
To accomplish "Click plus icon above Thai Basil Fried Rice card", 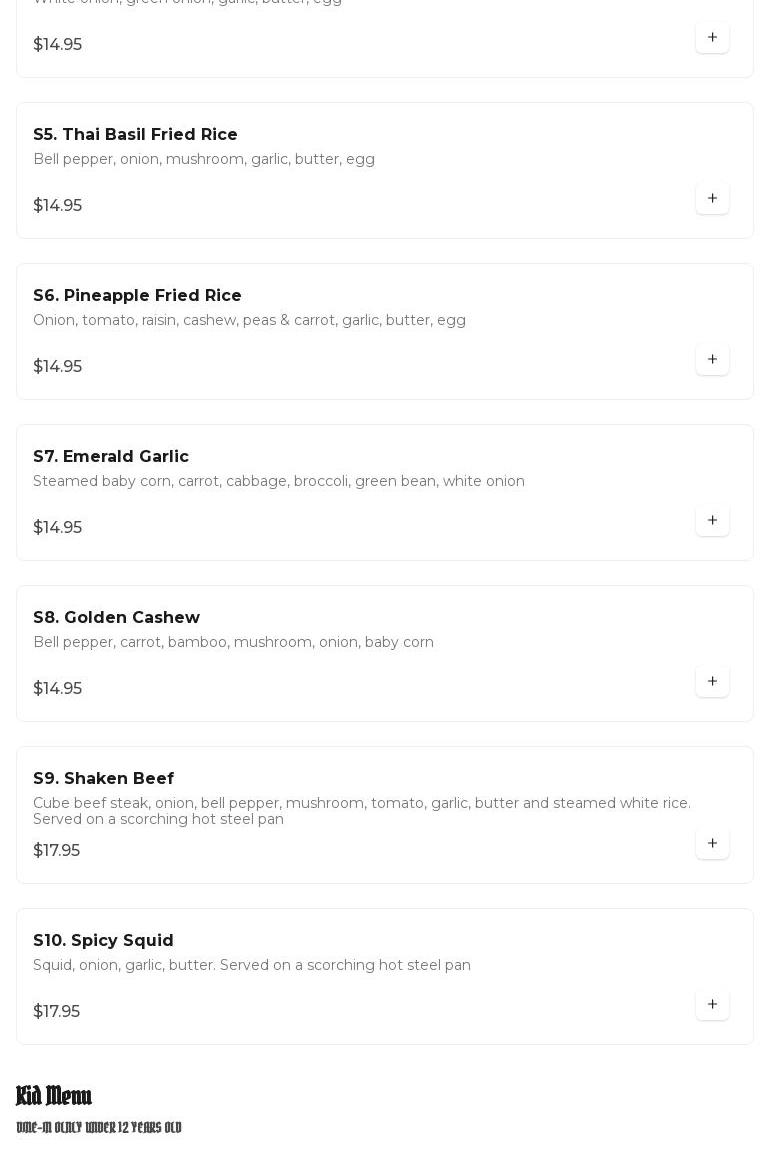I will pos(712,38).
